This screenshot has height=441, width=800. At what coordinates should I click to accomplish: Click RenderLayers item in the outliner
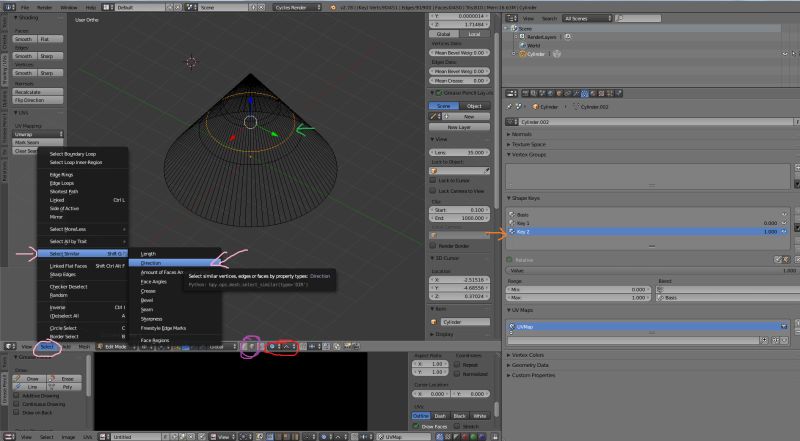click(x=541, y=37)
